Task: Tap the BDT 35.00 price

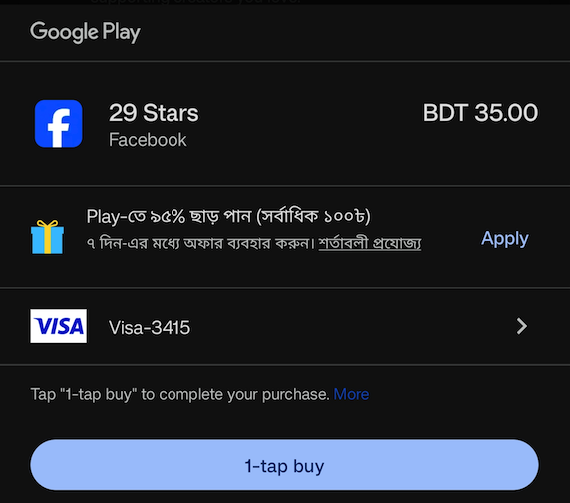Action: coord(480,112)
